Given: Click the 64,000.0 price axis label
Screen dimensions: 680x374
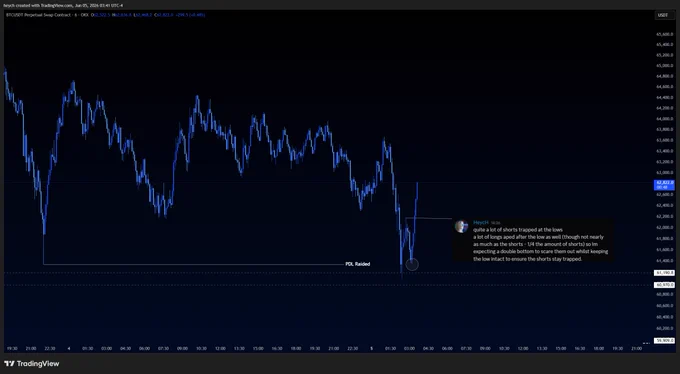Looking at the screenshot, I should 664,119.
